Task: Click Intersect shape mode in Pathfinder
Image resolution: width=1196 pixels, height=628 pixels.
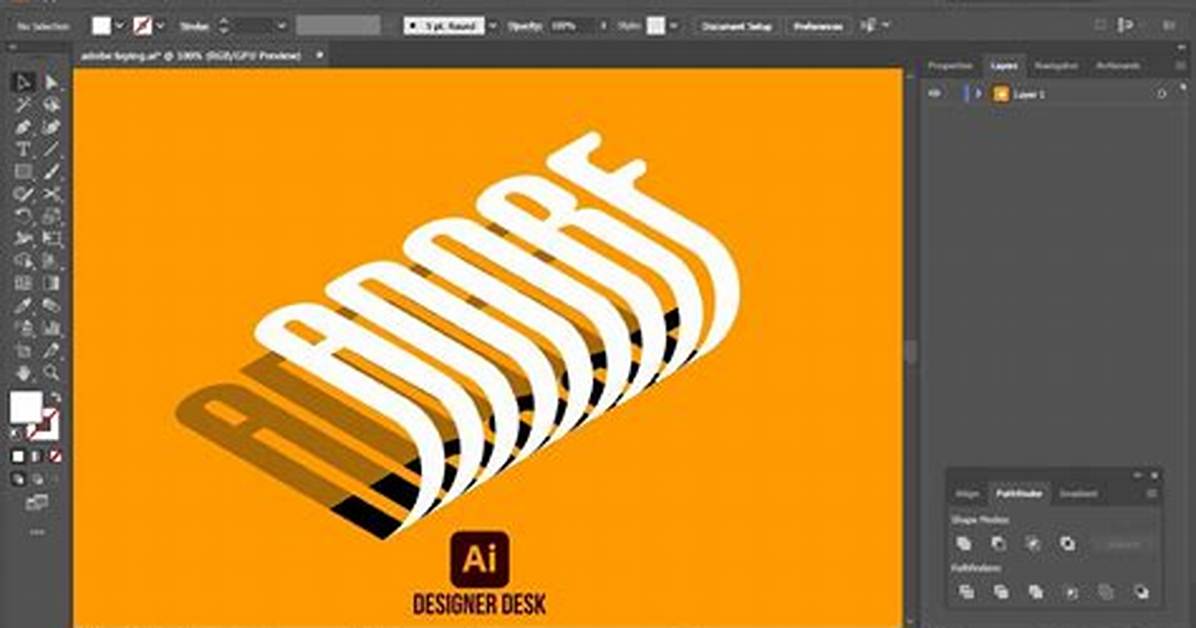Action: (x=1033, y=544)
